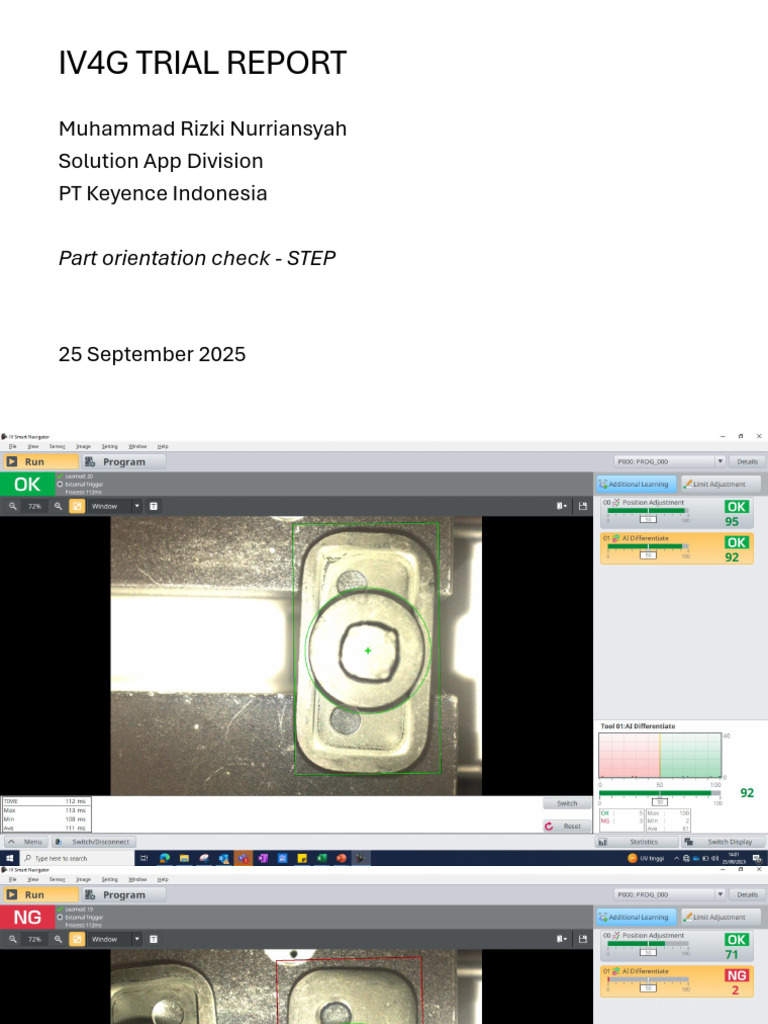Open the P000: PROG_000 dropdown in OK window
The image size is (768, 1024).
click(x=669, y=462)
